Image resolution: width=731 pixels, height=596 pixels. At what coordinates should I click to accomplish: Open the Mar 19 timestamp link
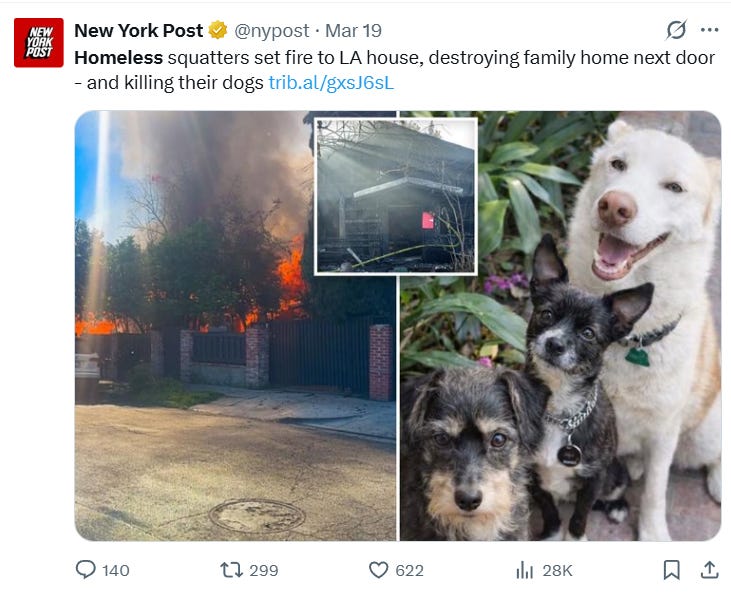(x=353, y=31)
